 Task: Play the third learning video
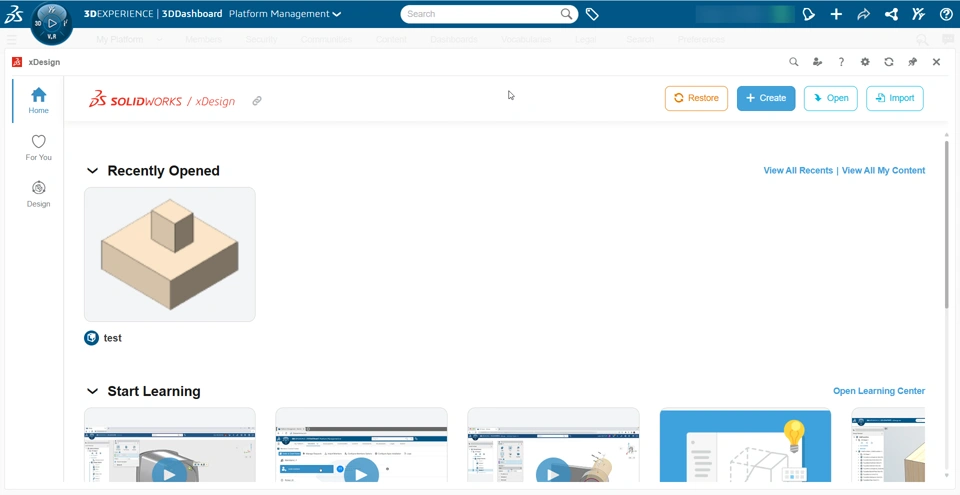pyautogui.click(x=553, y=474)
